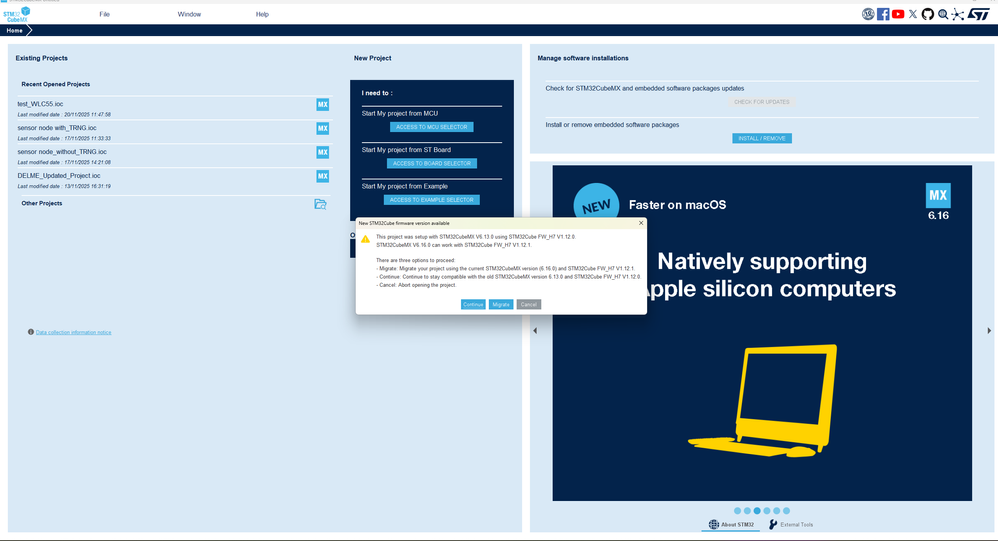This screenshot has width=998, height=541.
Task: Click the Manage software installations heading
Action: pyautogui.click(x=583, y=58)
